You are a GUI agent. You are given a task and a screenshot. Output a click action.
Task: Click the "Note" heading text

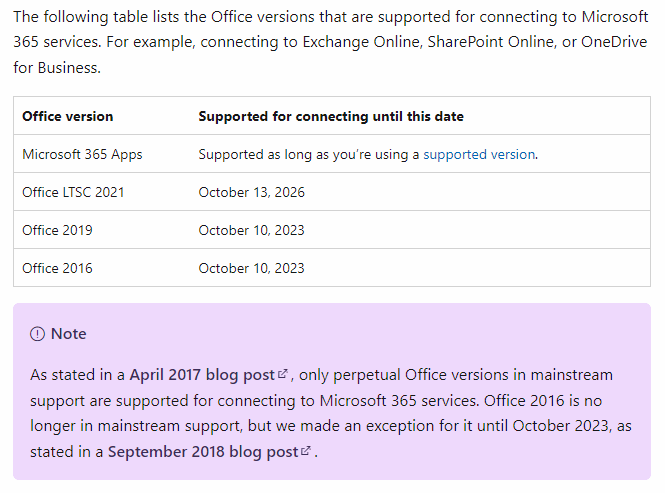(69, 334)
